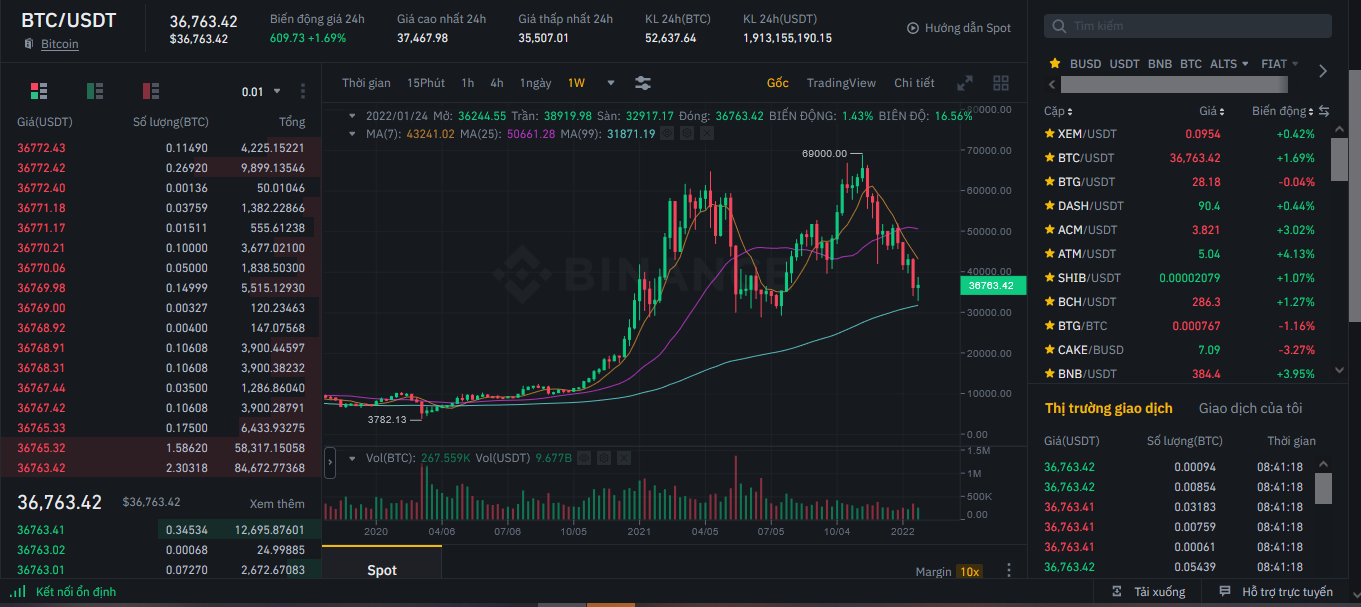Select the 4h chart interval
This screenshot has width=1361, height=607.
497,83
